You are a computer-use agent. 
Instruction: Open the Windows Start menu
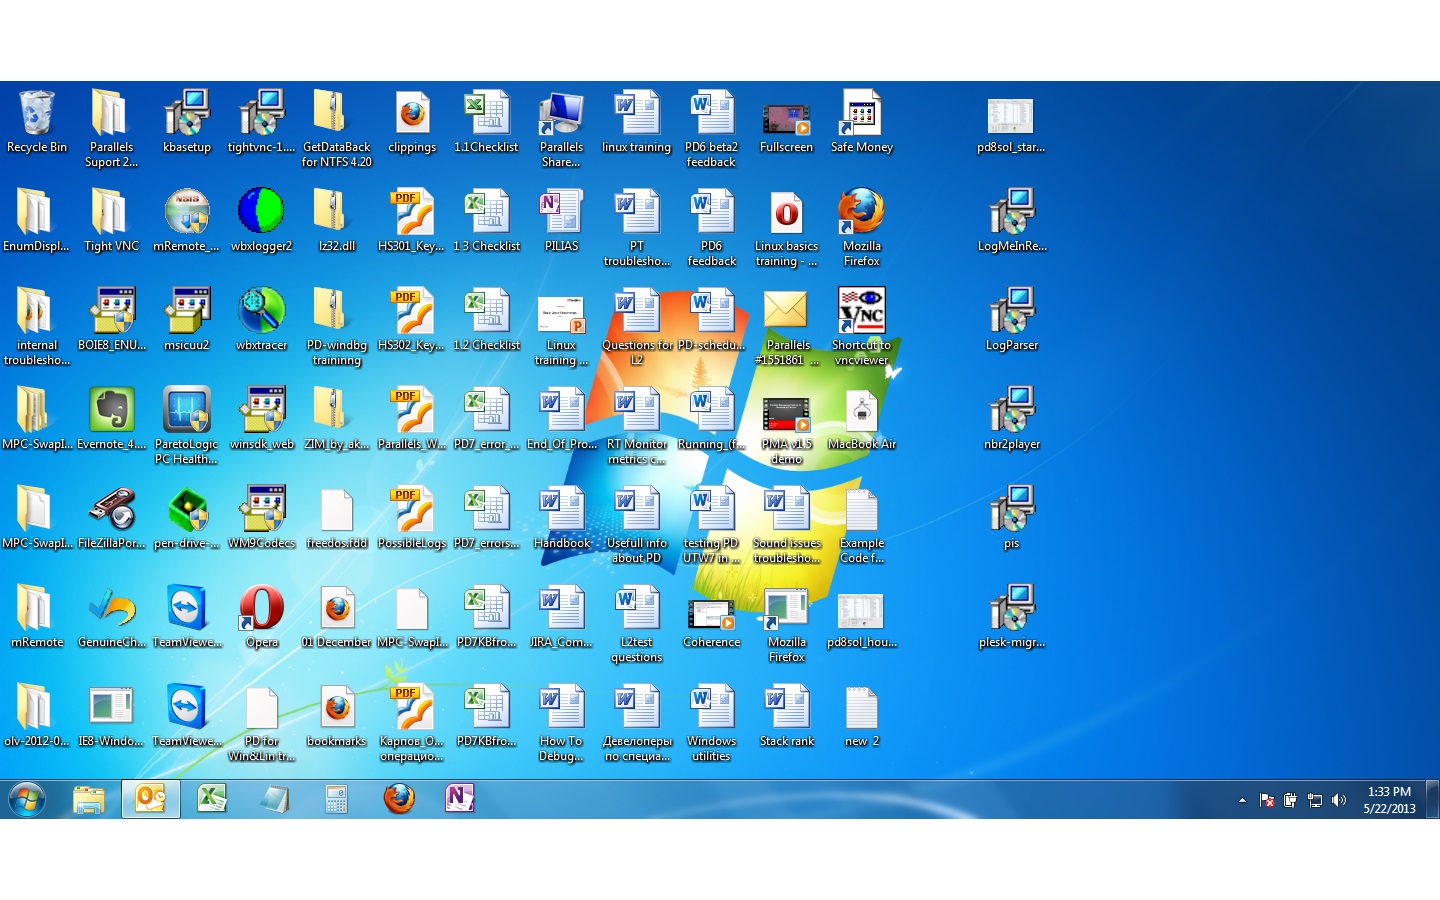[x=27, y=800]
